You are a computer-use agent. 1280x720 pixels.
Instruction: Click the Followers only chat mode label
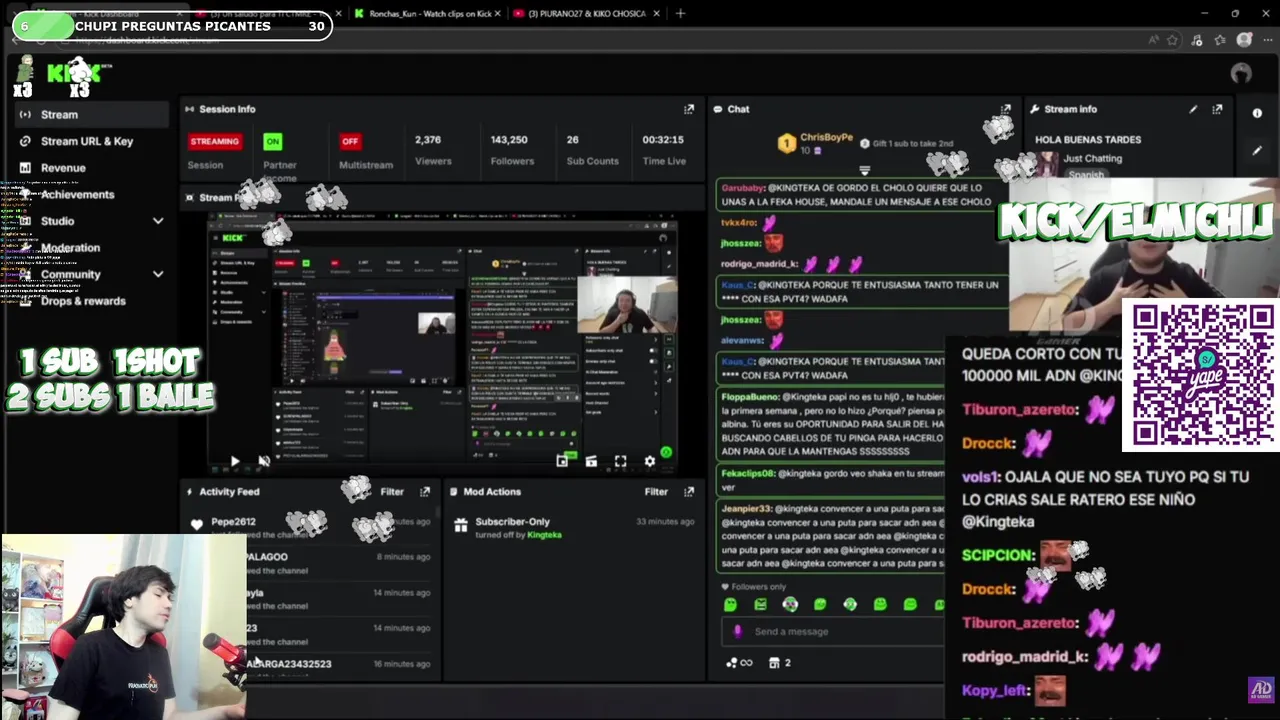click(757, 587)
